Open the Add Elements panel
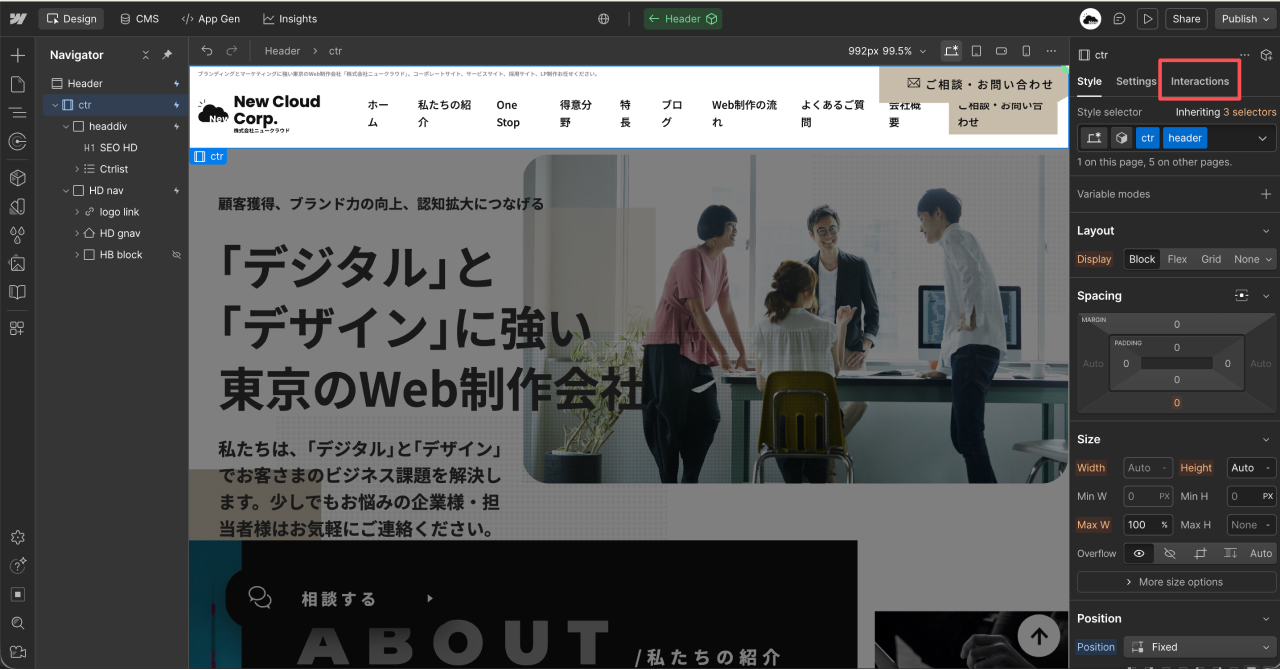Screen dimensions: 1280x670 point(17,55)
